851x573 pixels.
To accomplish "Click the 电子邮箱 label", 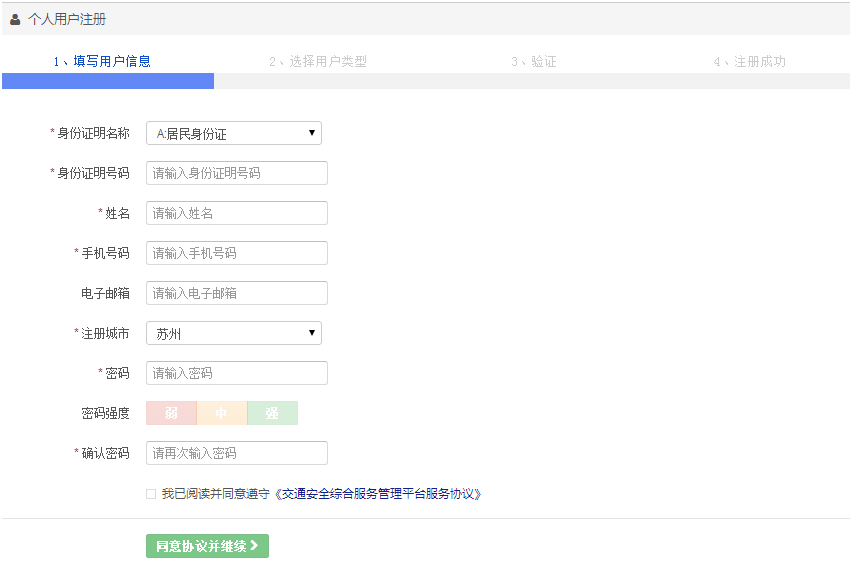I will (x=105, y=294).
